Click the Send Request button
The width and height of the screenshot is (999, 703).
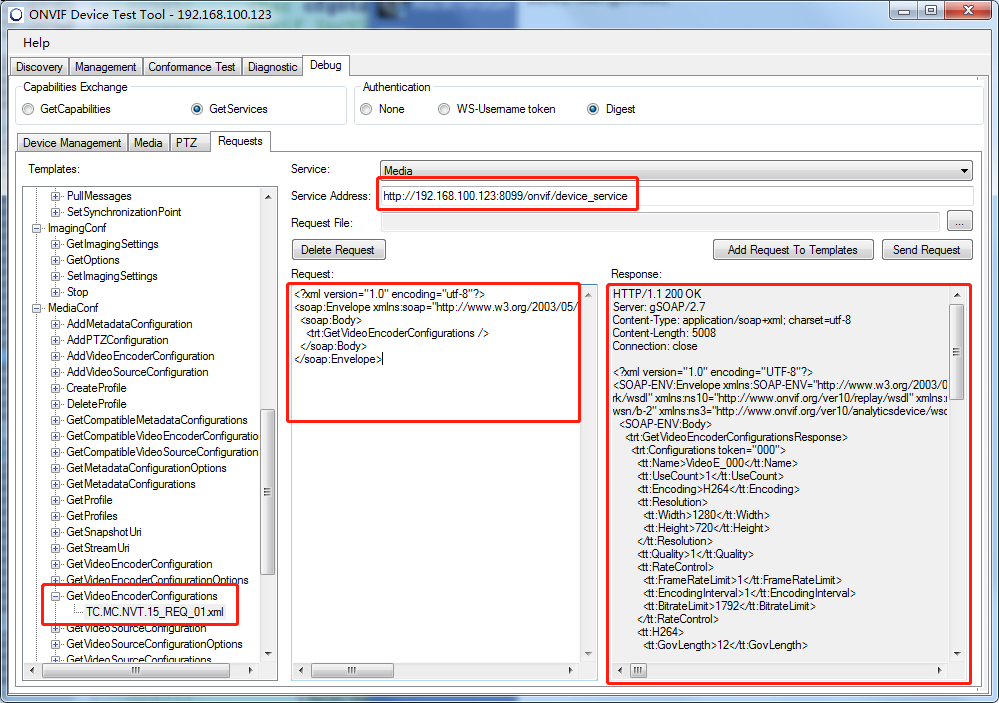[926, 250]
